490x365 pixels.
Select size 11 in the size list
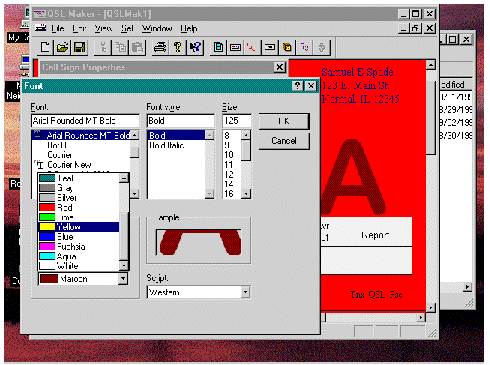click(232, 165)
